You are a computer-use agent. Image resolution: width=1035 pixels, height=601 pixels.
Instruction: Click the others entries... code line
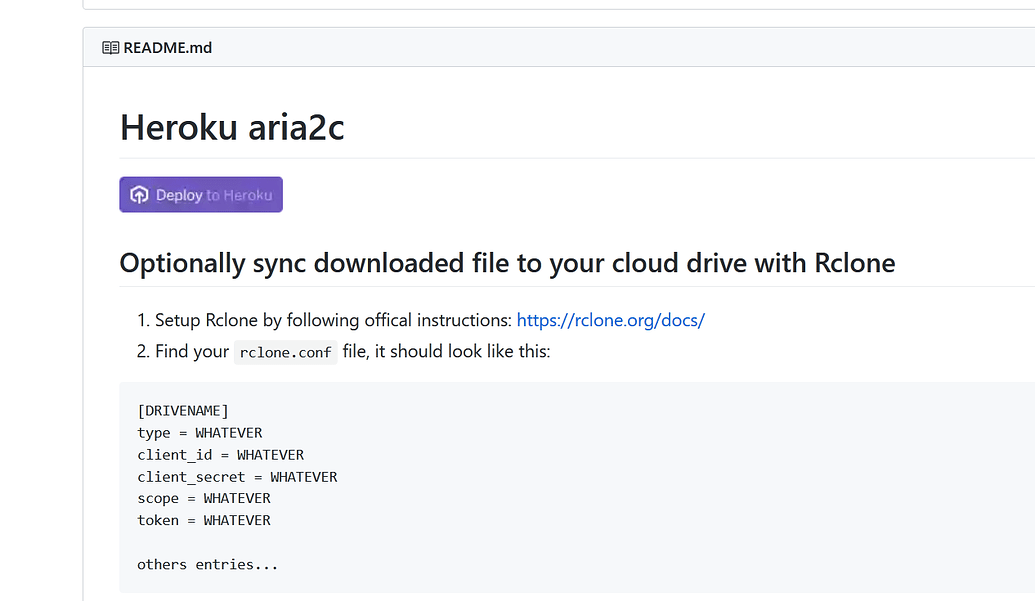tap(207, 564)
